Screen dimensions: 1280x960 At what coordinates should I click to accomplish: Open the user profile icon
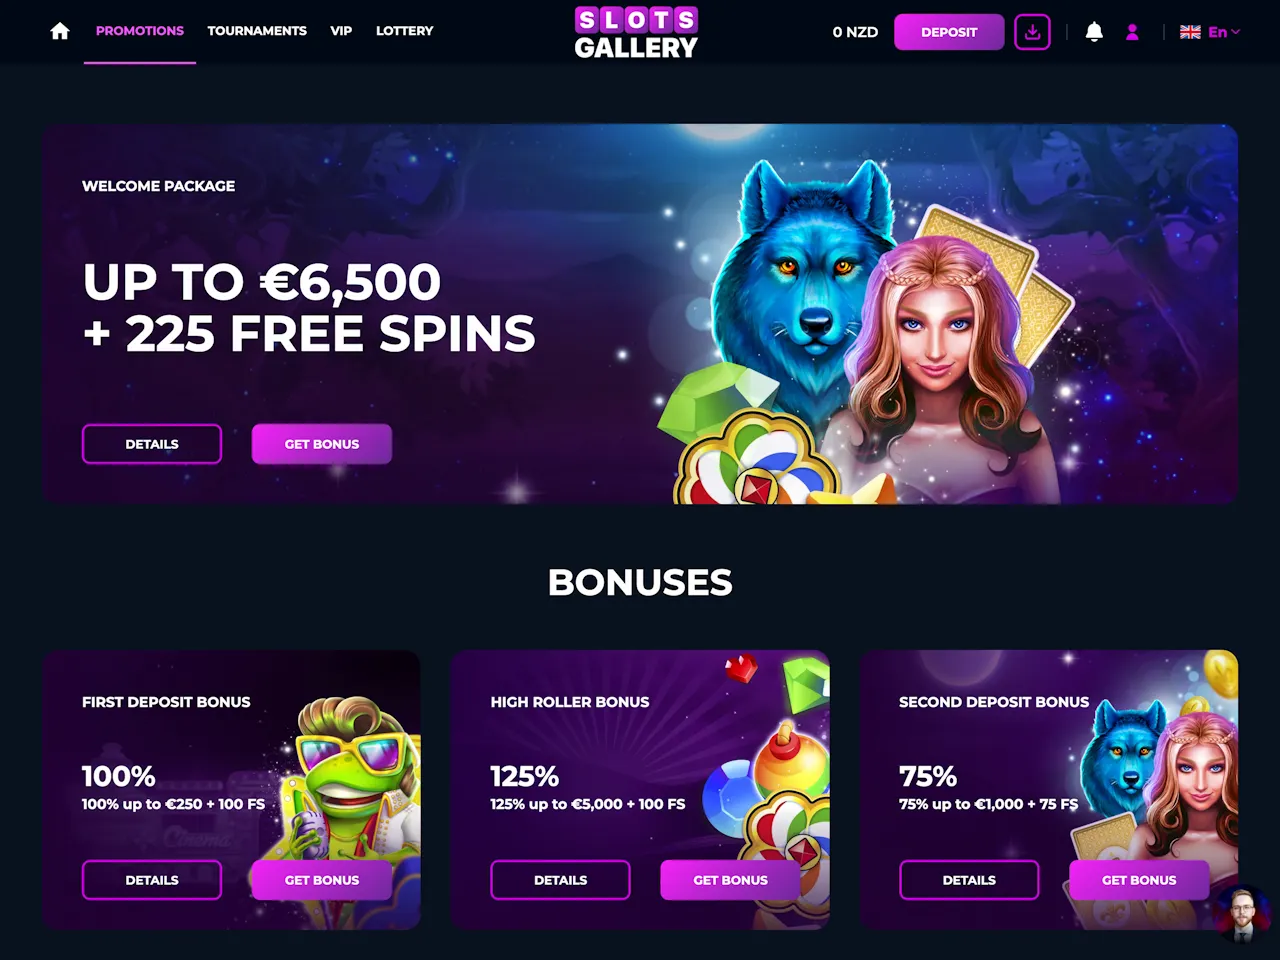coord(1132,32)
